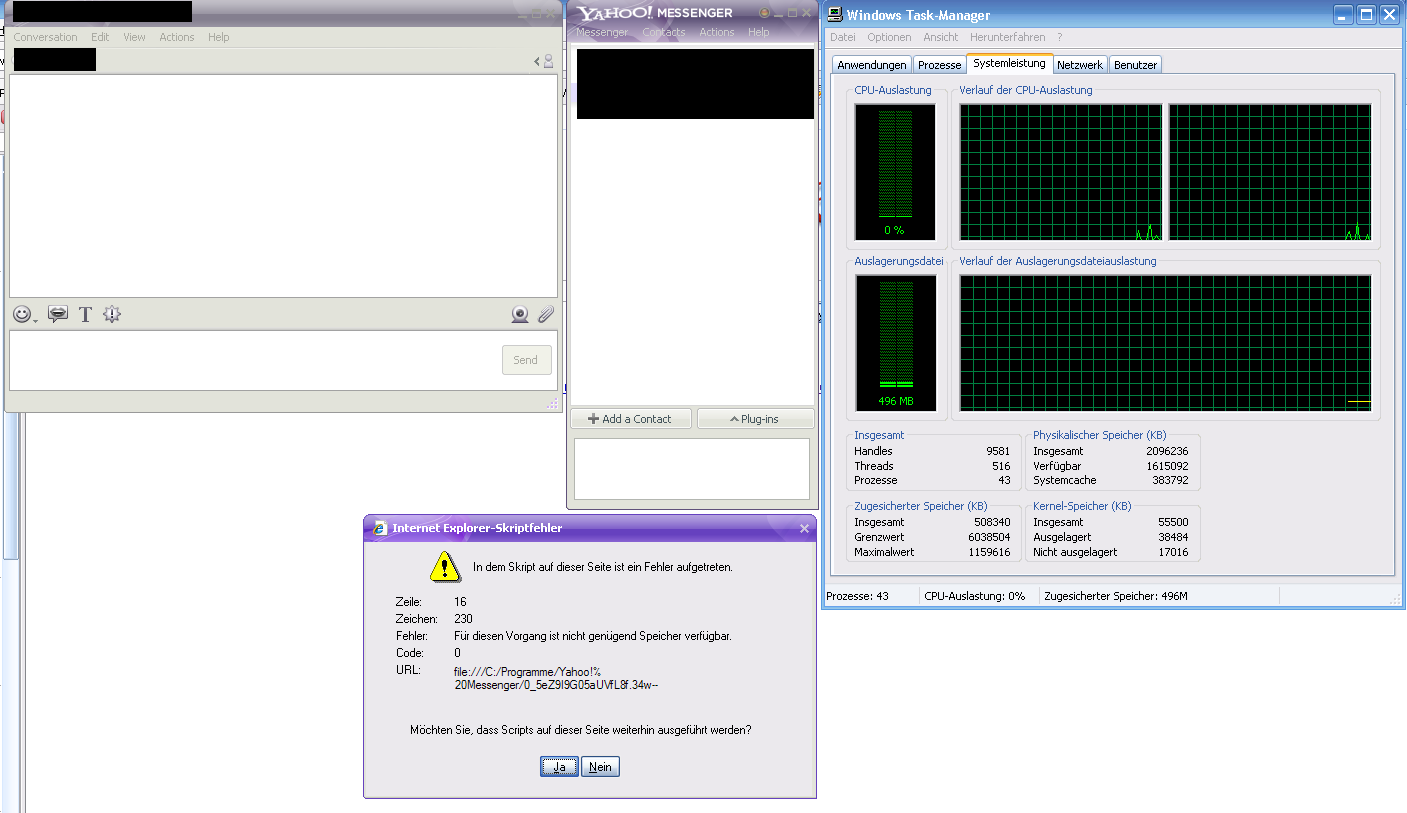Open Actions menu in Yahoo Messenger window
Viewport: 1407px width, 813px height.
coord(717,32)
